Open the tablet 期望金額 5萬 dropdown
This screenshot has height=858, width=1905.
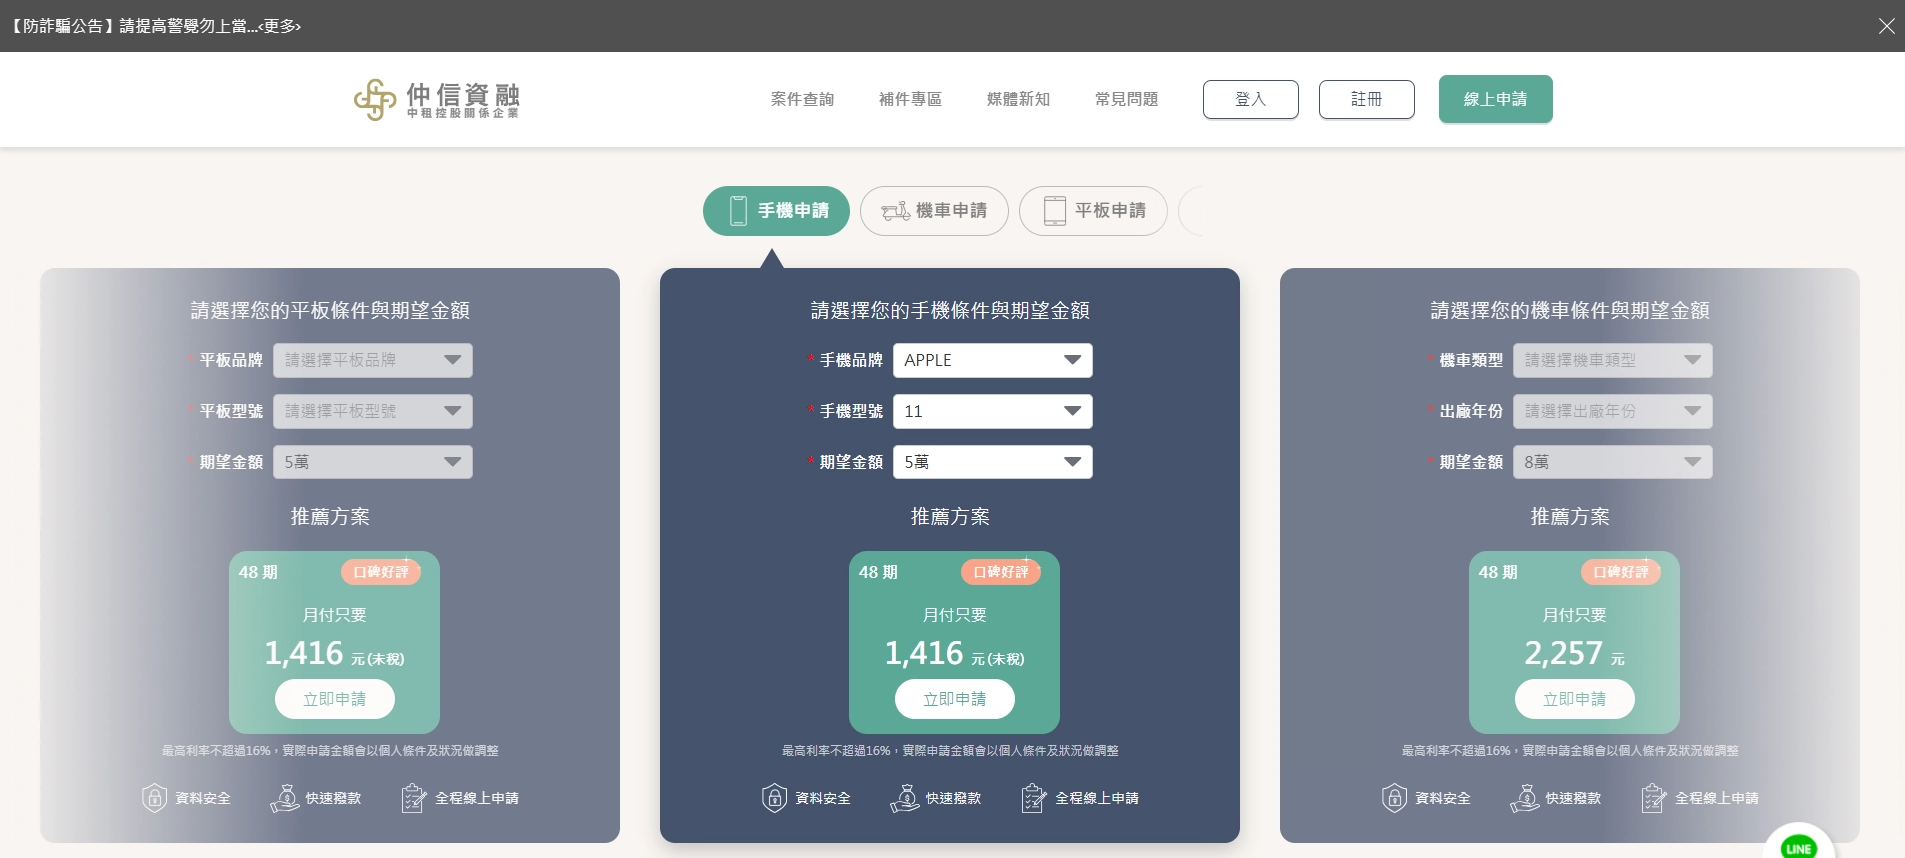point(372,462)
